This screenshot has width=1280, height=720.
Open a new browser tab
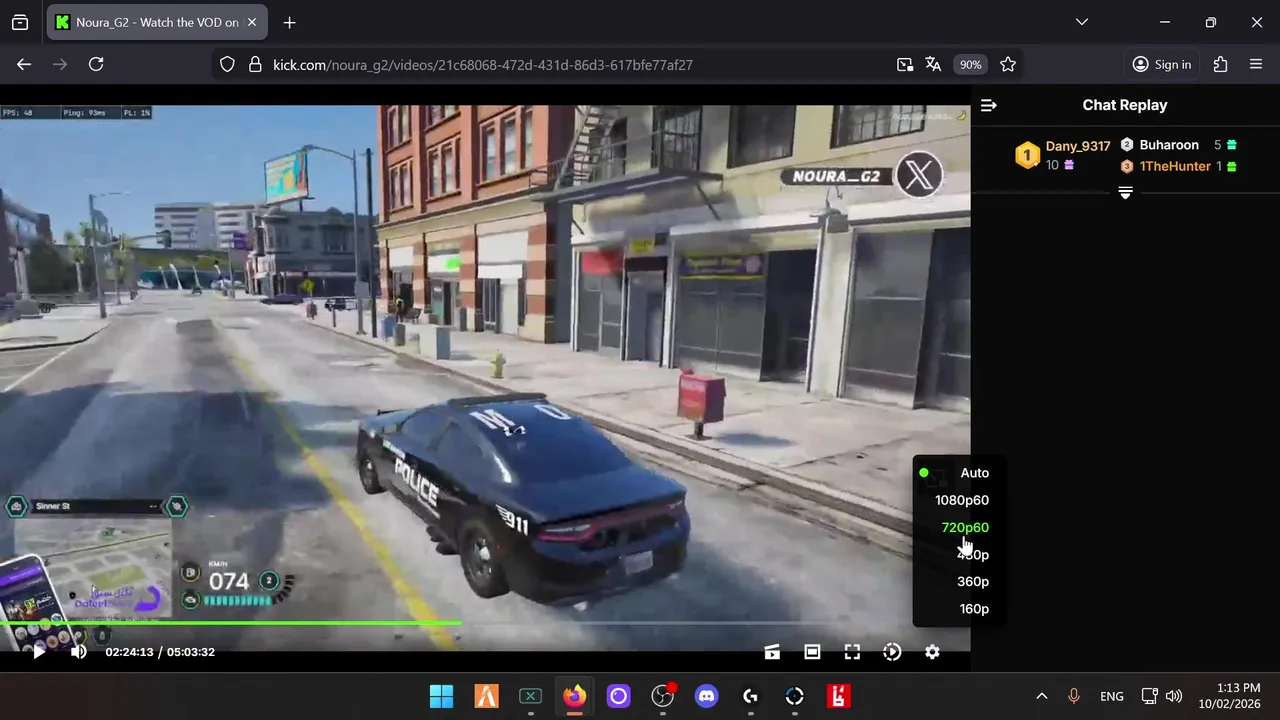click(289, 22)
